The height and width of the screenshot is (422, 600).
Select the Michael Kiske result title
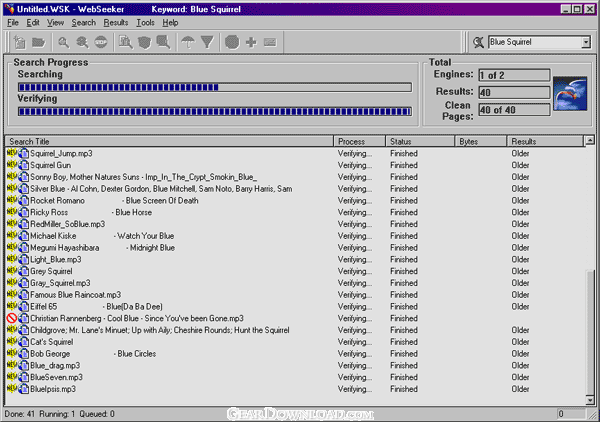click(x=102, y=236)
